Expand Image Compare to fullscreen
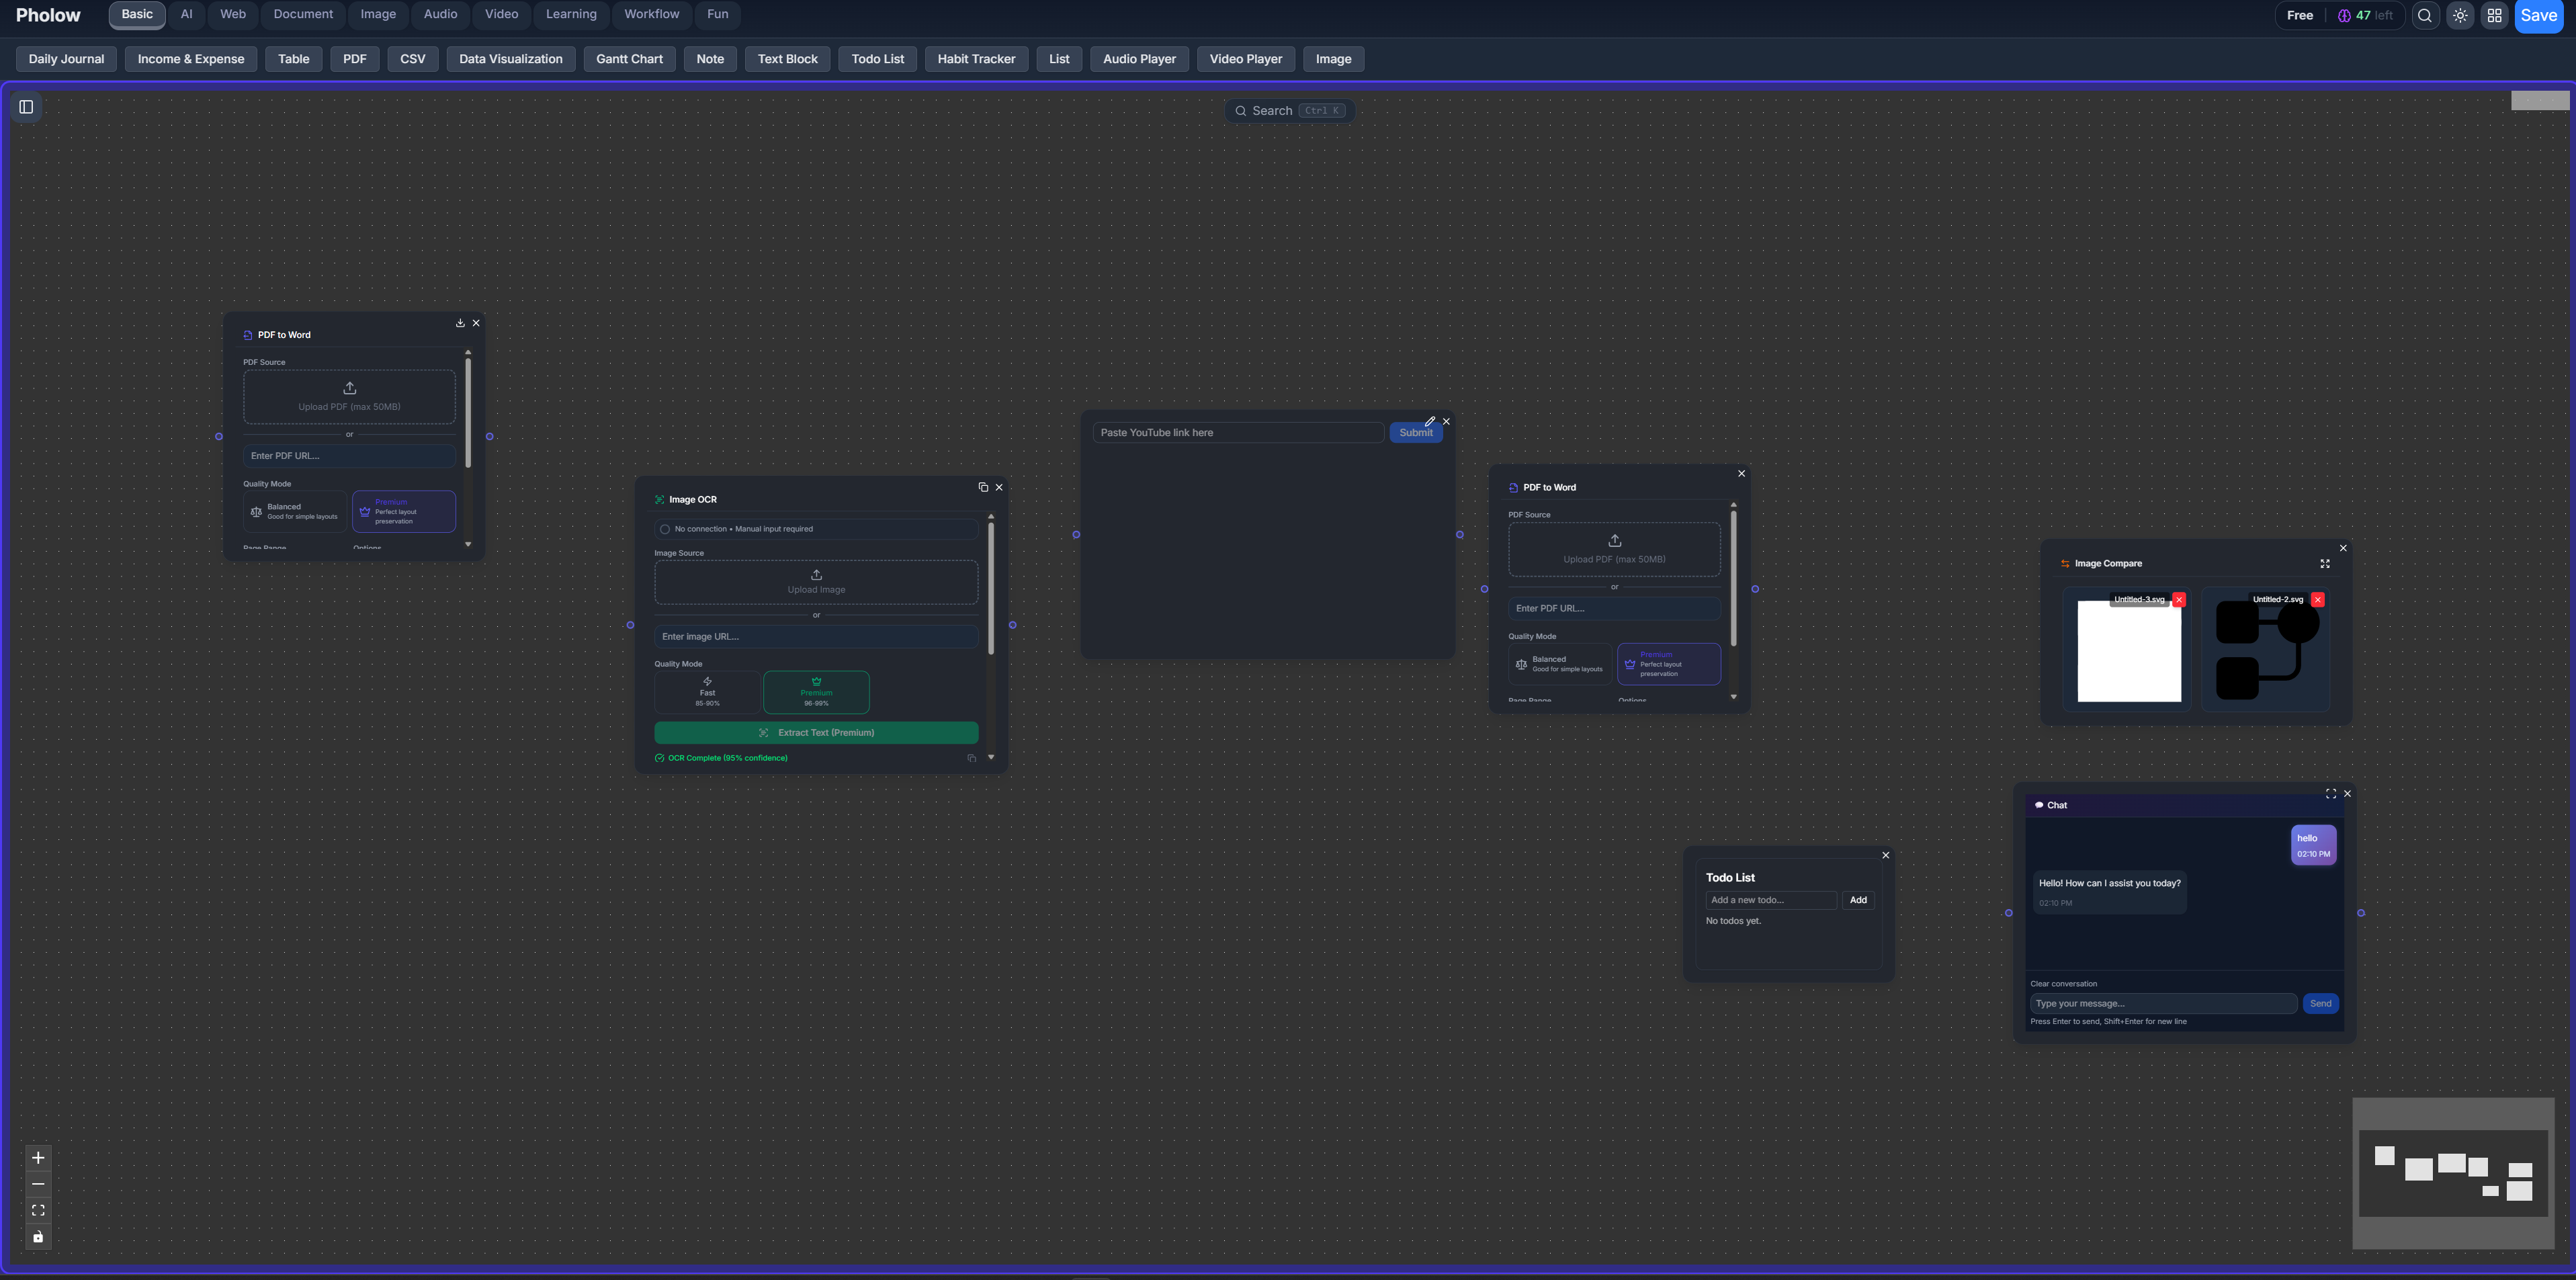Viewport: 2576px width, 1280px height. point(2325,563)
